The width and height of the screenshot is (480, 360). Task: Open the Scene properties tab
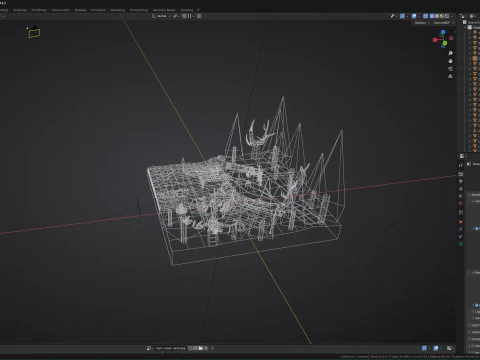point(461,196)
